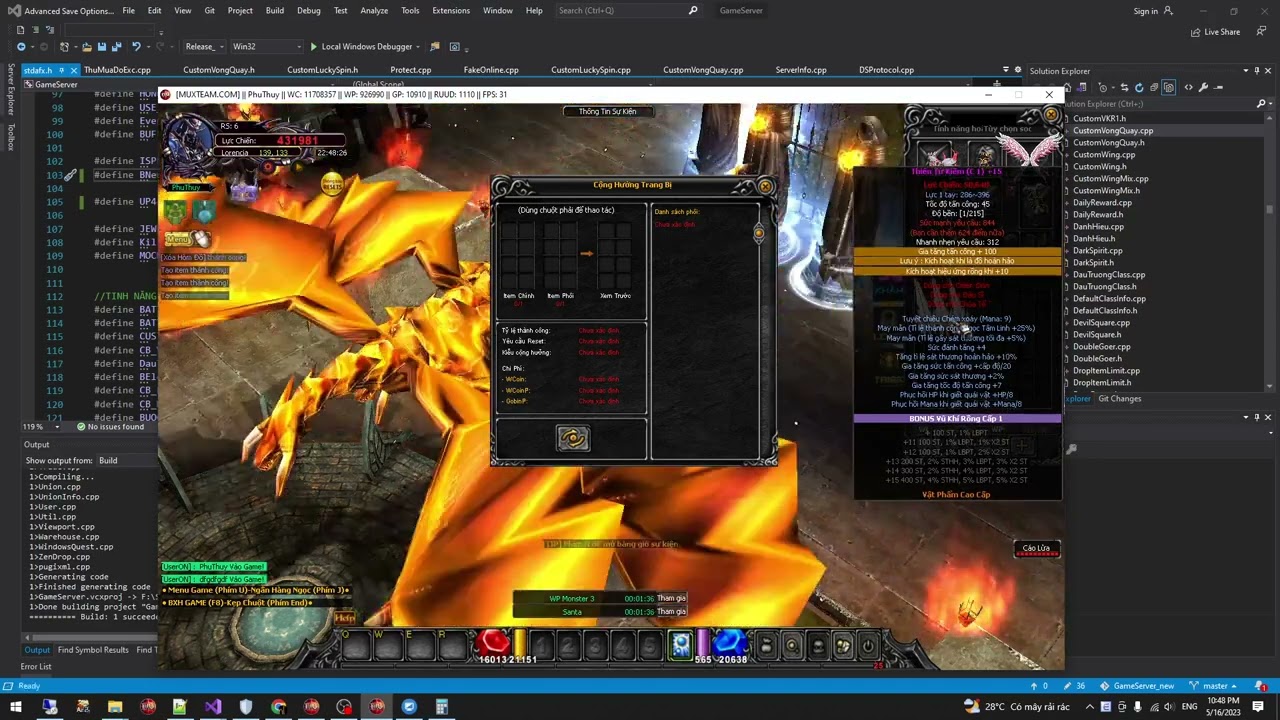
Task: Switch to Protect.cpp tab
Action: [x=410, y=70]
